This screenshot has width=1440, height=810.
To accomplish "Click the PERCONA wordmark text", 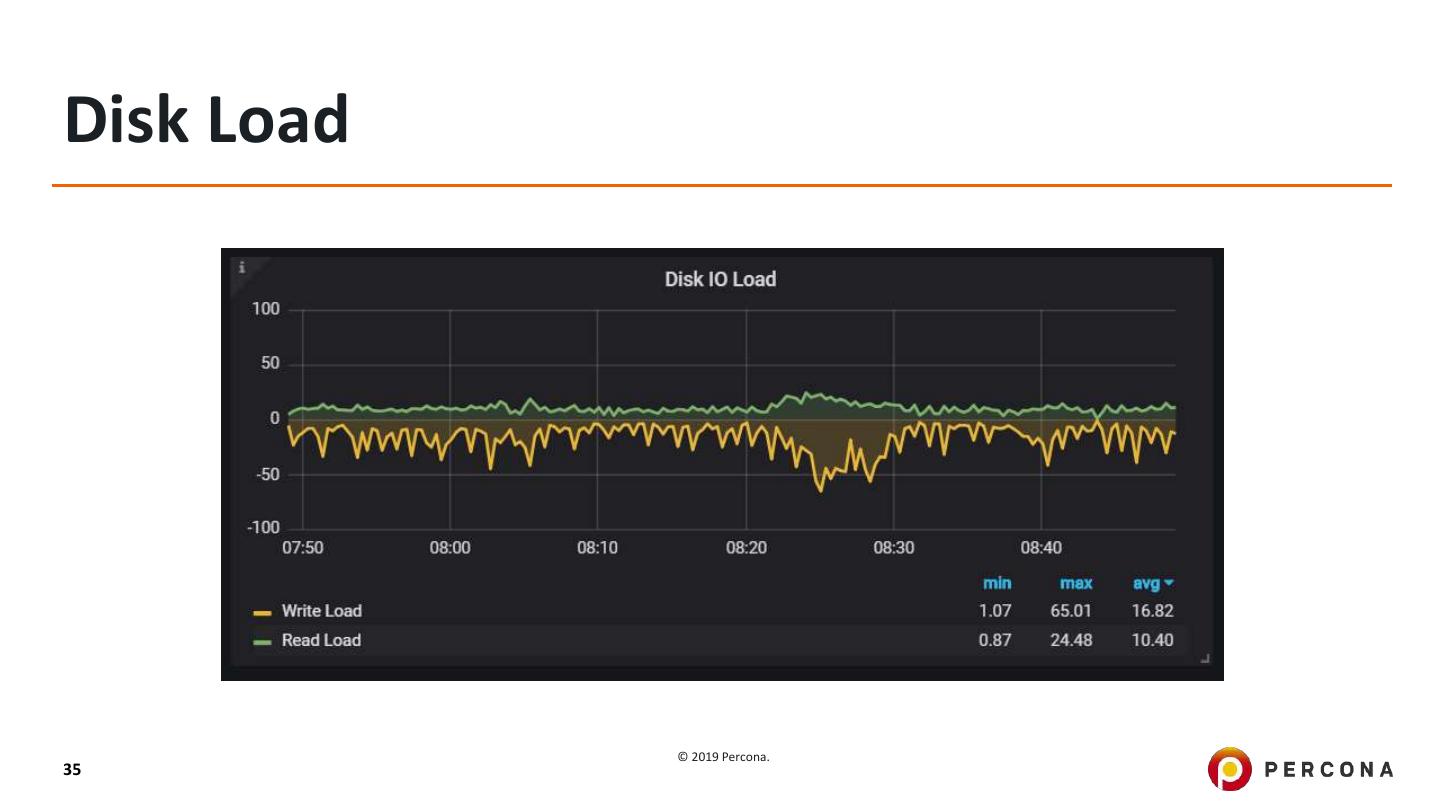I will tap(1330, 769).
